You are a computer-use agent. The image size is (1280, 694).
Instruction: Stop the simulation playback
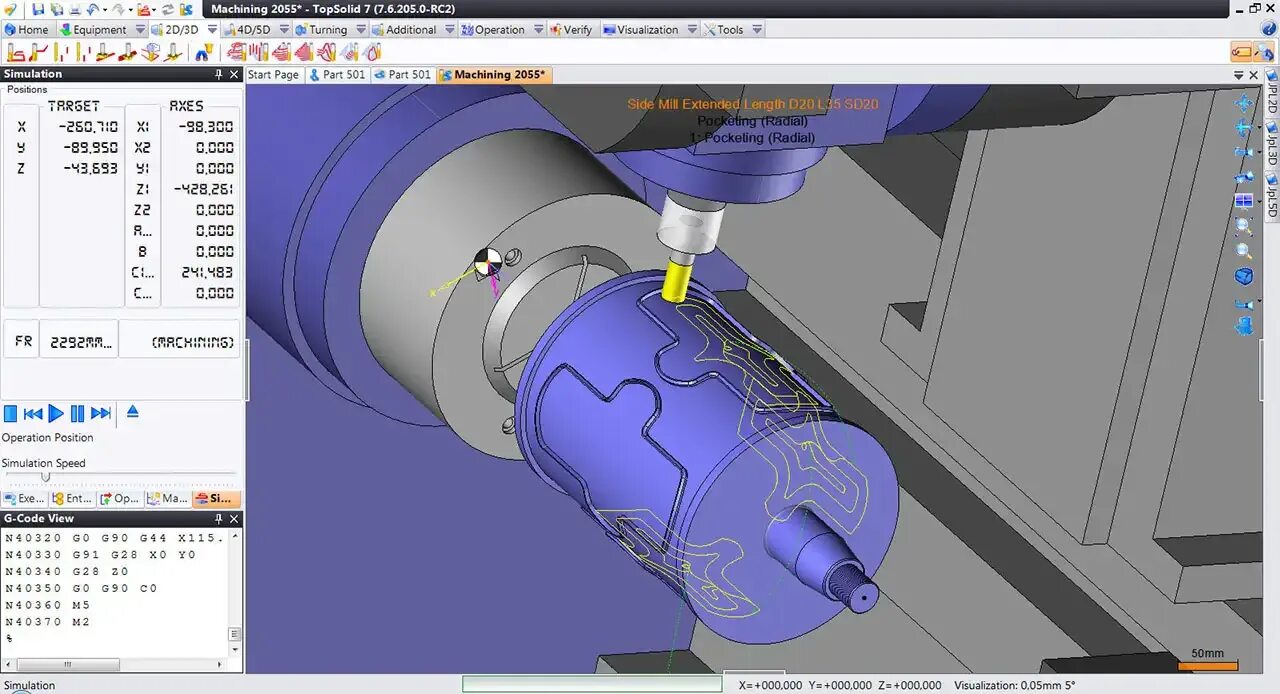(11, 413)
